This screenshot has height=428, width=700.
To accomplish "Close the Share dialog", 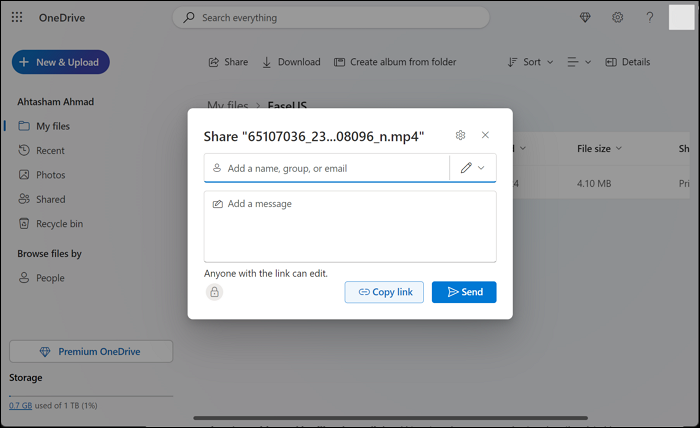I will [485, 135].
